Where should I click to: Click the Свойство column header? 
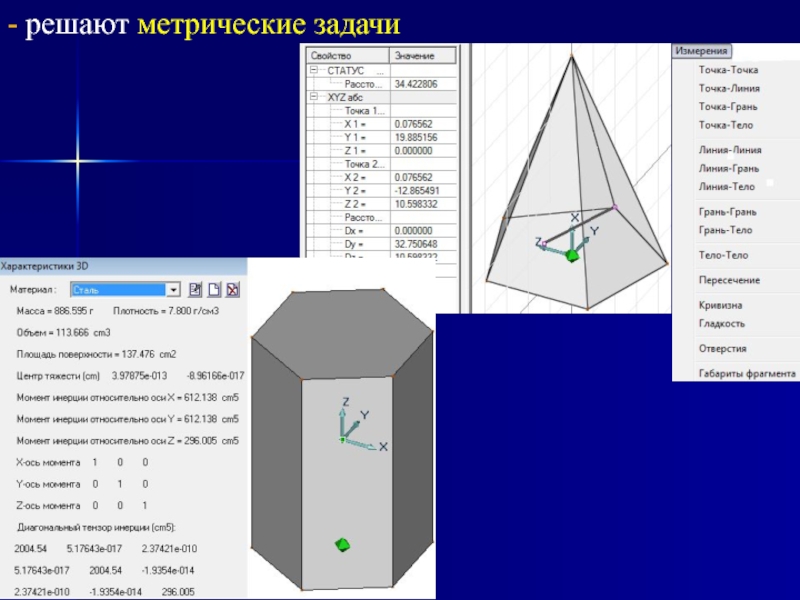tap(345, 56)
